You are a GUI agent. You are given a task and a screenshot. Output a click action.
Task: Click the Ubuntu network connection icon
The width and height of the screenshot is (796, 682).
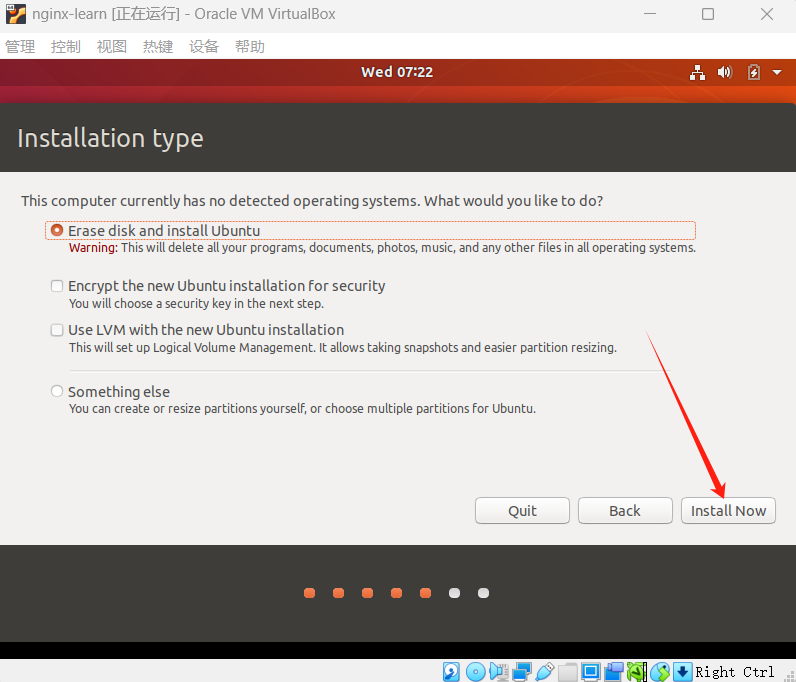pos(698,73)
